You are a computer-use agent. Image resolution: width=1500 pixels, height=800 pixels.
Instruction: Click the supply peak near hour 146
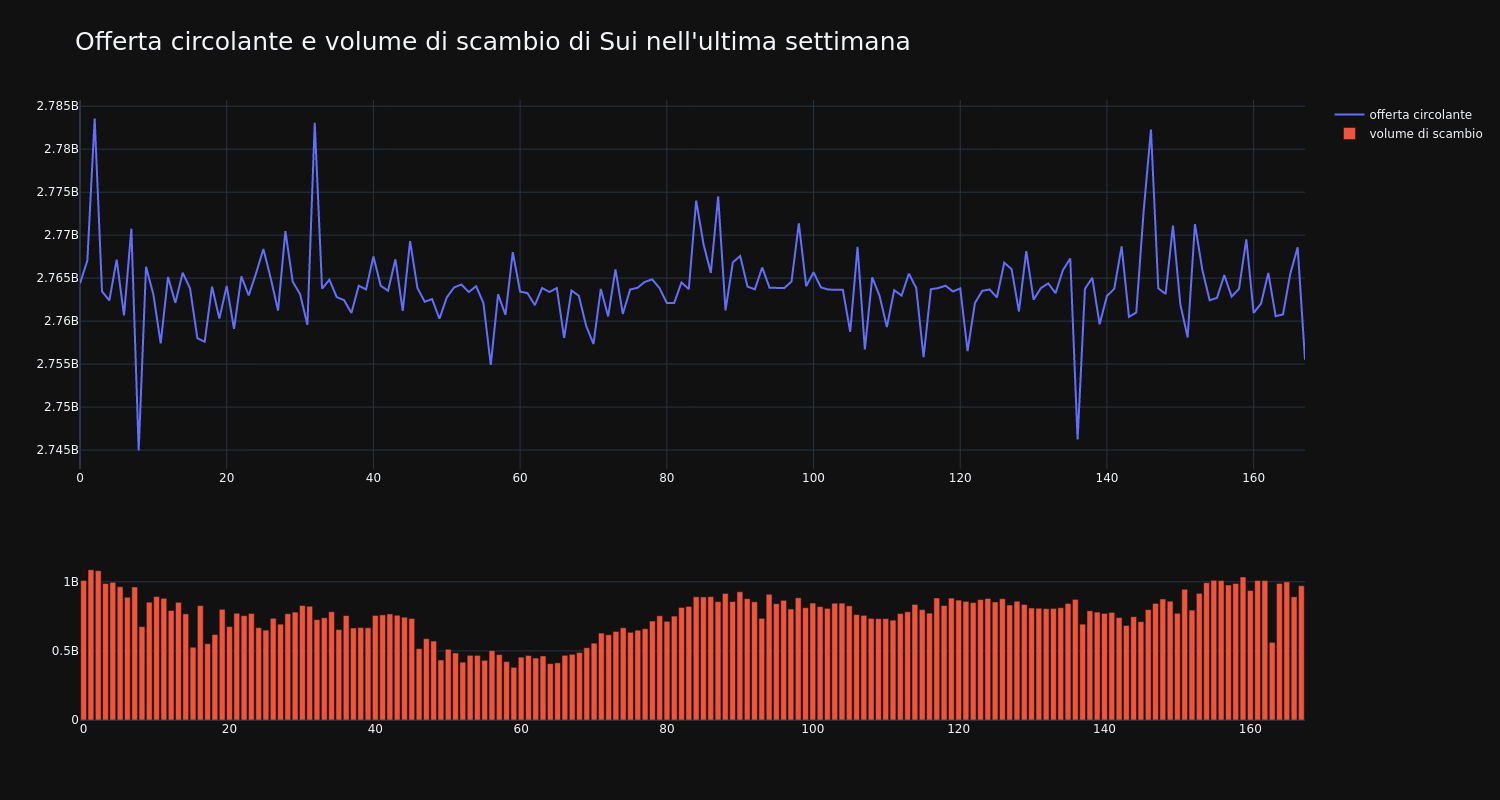1151,129
